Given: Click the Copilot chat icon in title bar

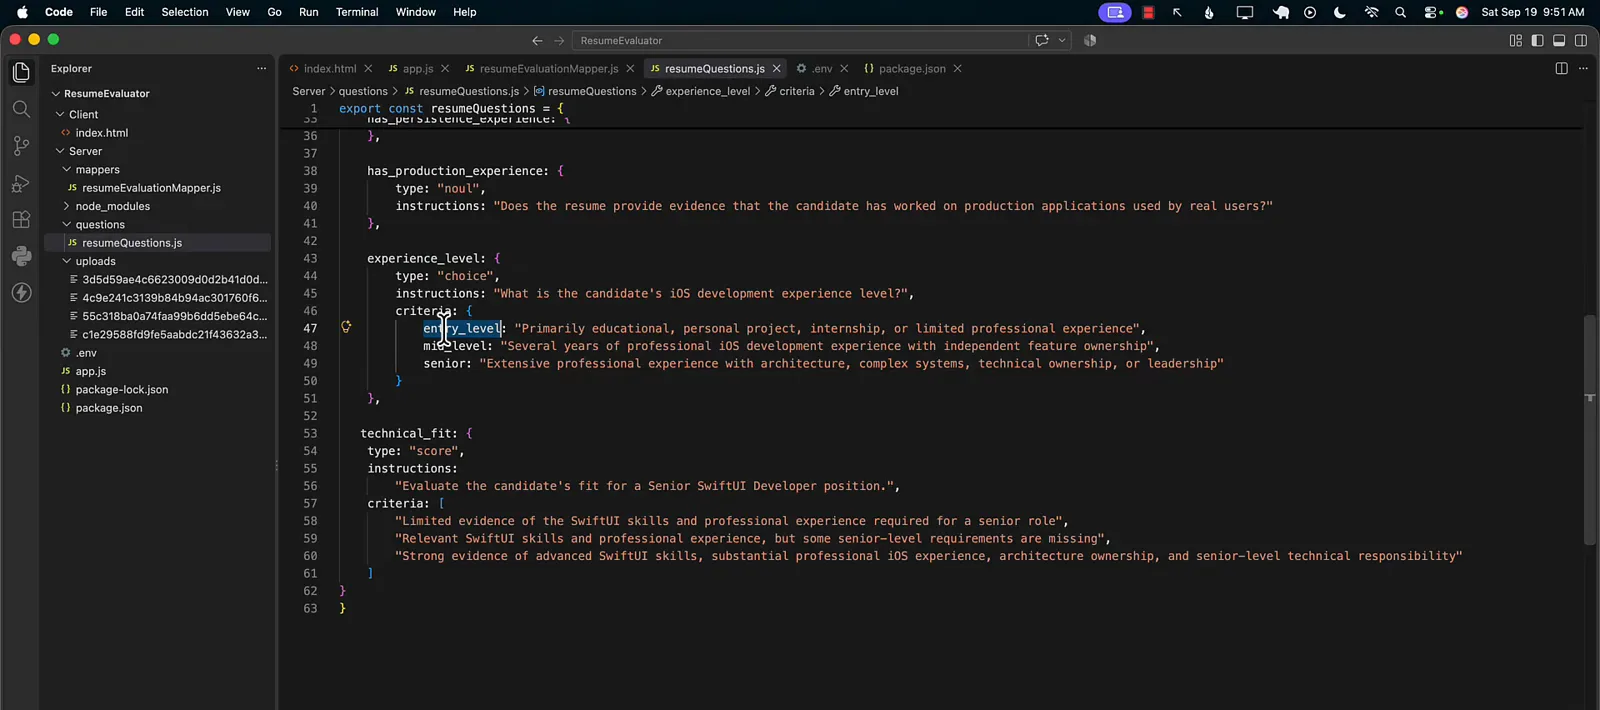Looking at the screenshot, I should tap(1042, 40).
